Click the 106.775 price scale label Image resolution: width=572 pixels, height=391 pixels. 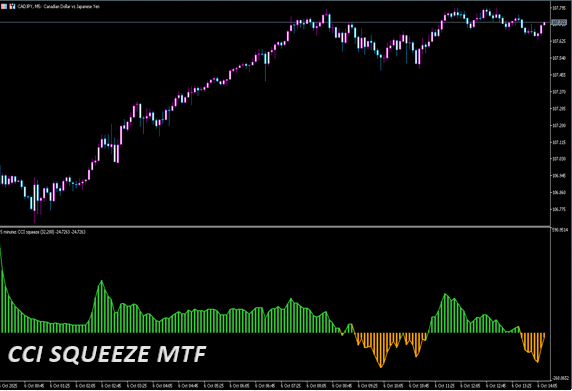point(559,209)
